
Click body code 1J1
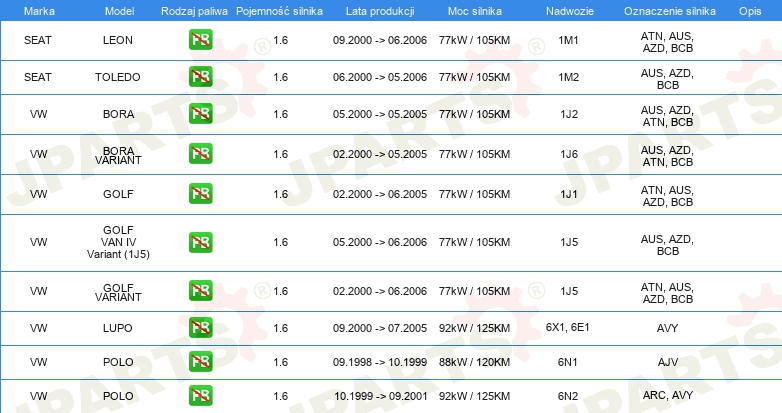[569, 194]
